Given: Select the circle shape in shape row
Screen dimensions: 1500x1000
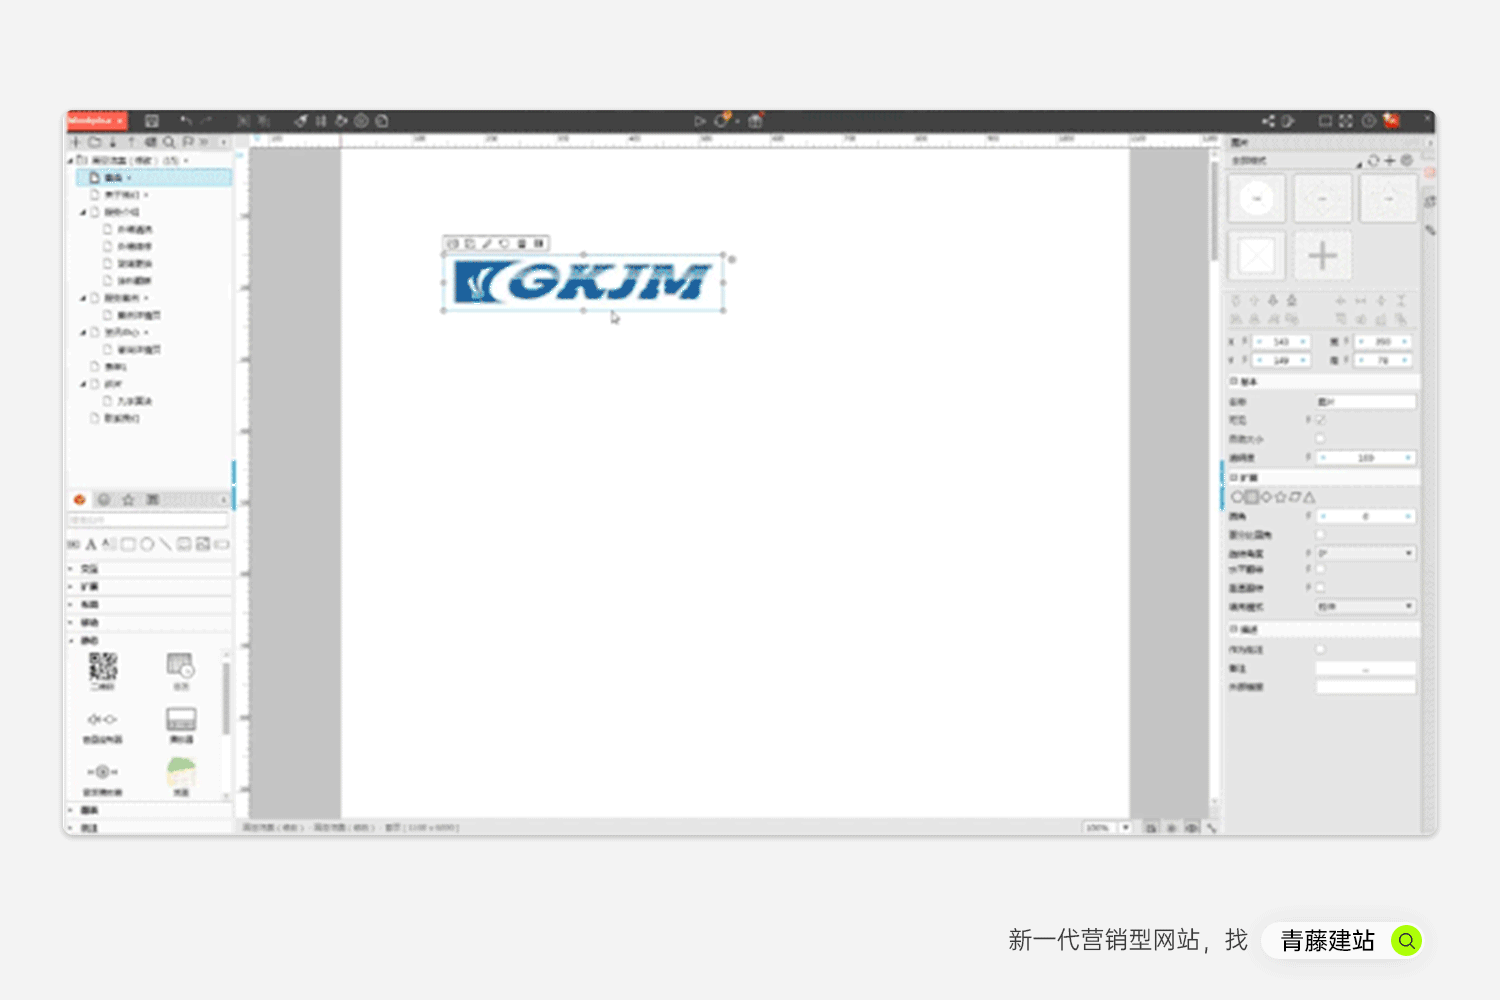Looking at the screenshot, I should (1237, 497).
